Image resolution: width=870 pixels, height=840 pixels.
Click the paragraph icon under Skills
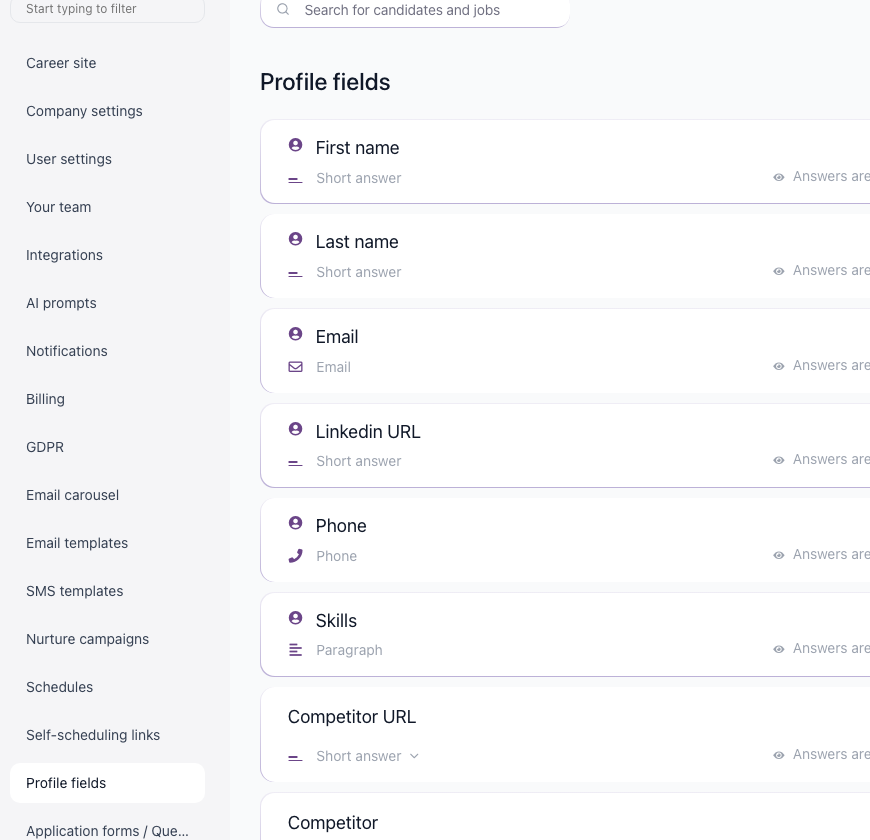(x=295, y=650)
